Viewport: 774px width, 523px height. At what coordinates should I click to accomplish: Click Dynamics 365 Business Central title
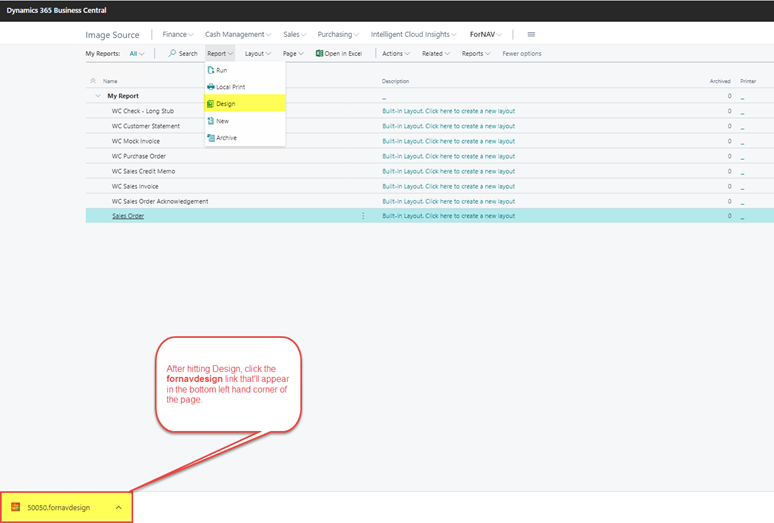click(56, 10)
